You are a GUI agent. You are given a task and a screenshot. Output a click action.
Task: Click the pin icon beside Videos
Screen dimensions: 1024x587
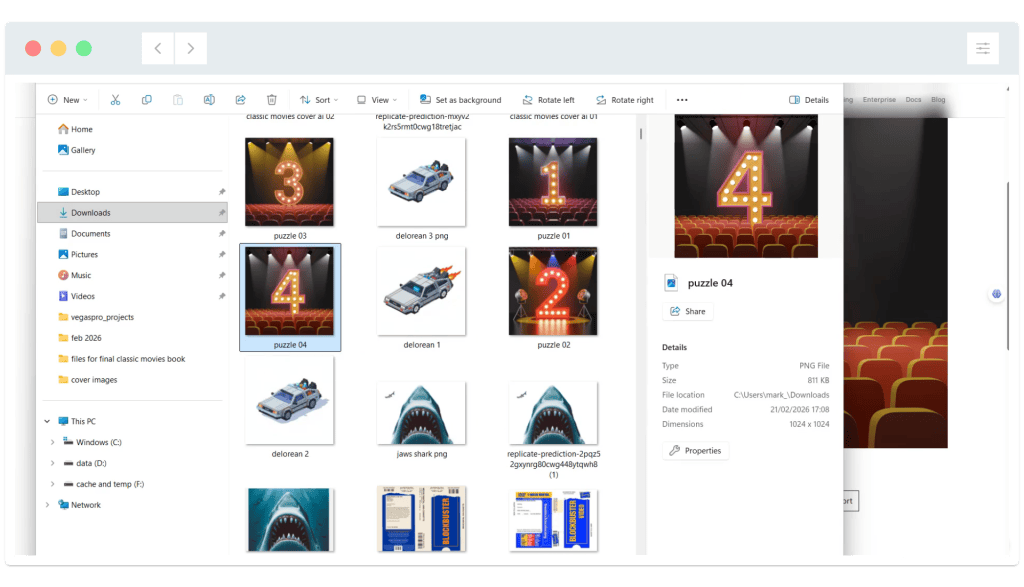222,296
